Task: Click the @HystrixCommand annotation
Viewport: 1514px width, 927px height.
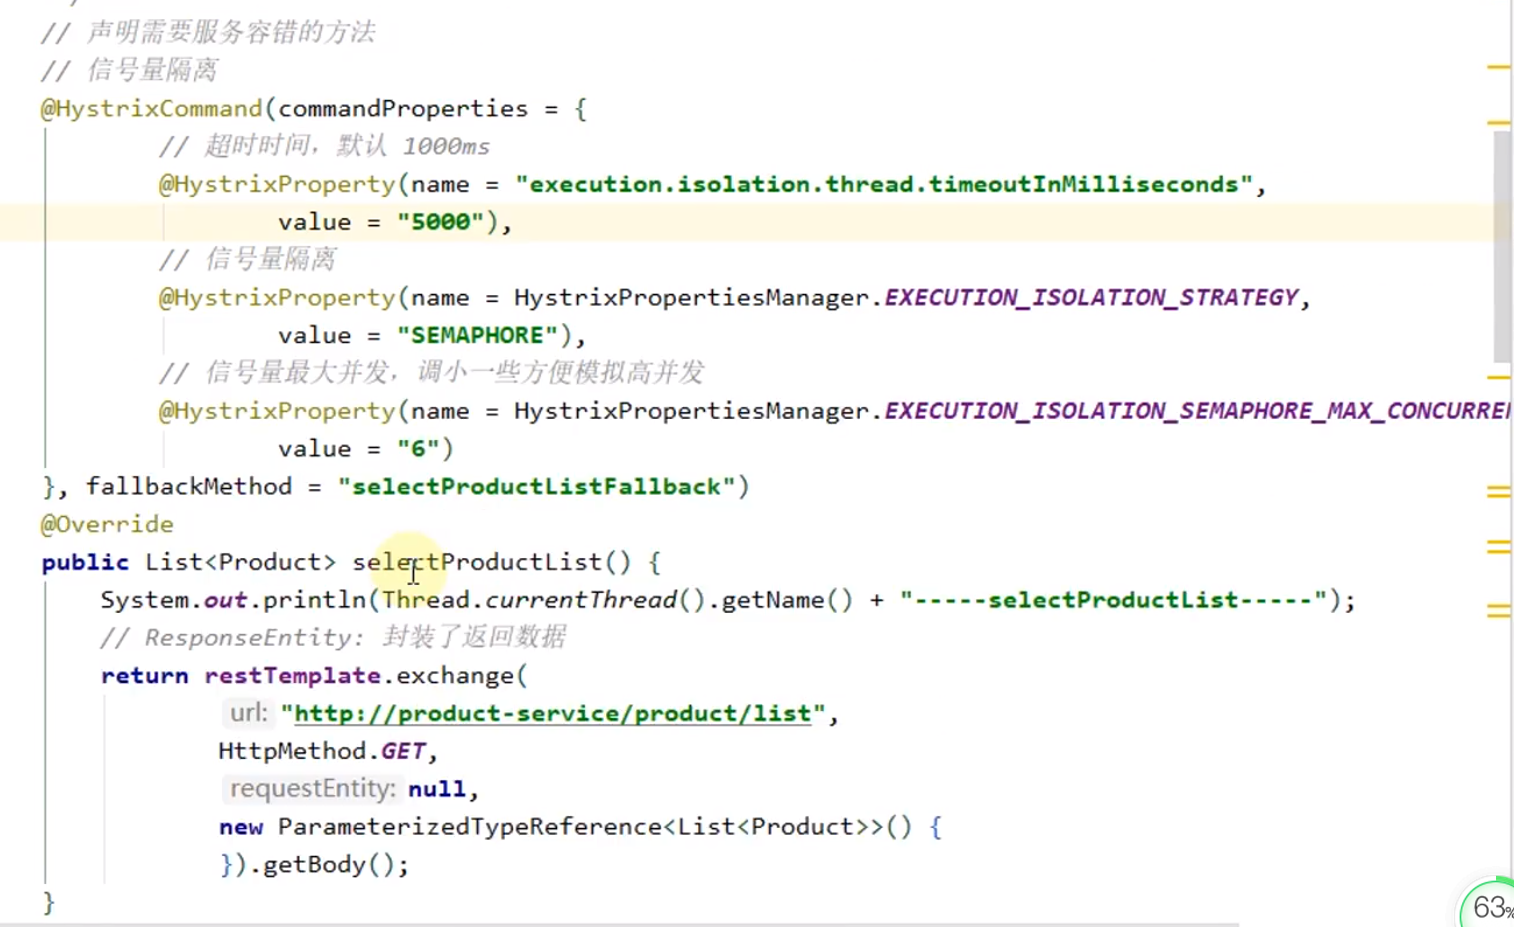Action: click(x=151, y=108)
